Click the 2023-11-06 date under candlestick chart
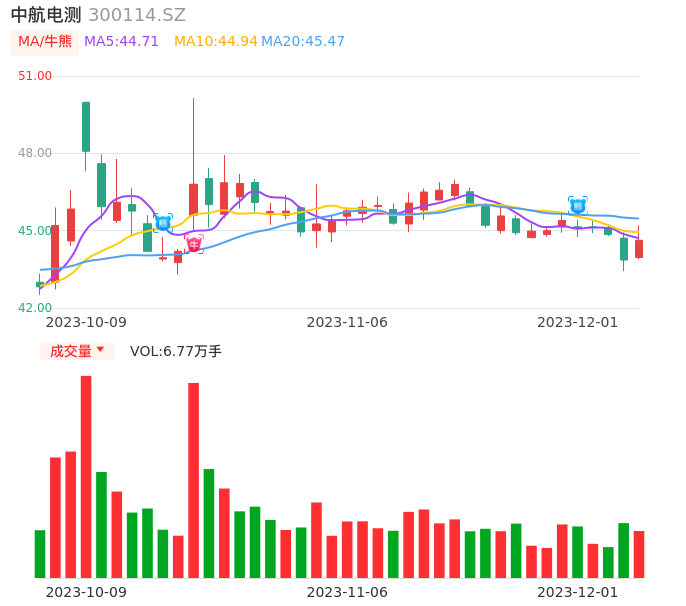Screen dimensions: 686x606 [347, 322]
